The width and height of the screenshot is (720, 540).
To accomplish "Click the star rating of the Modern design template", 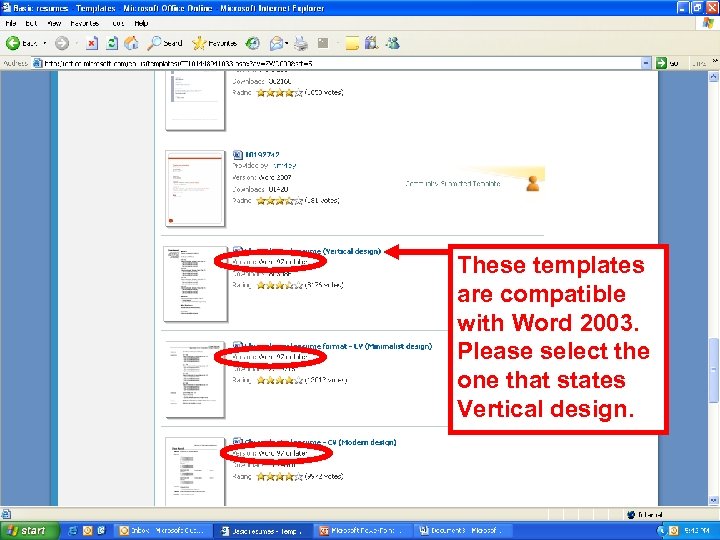I will point(280,477).
